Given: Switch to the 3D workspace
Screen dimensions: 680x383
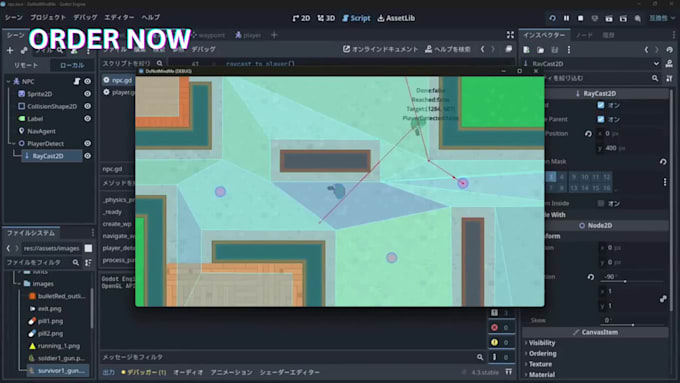Looking at the screenshot, I should coord(326,18).
